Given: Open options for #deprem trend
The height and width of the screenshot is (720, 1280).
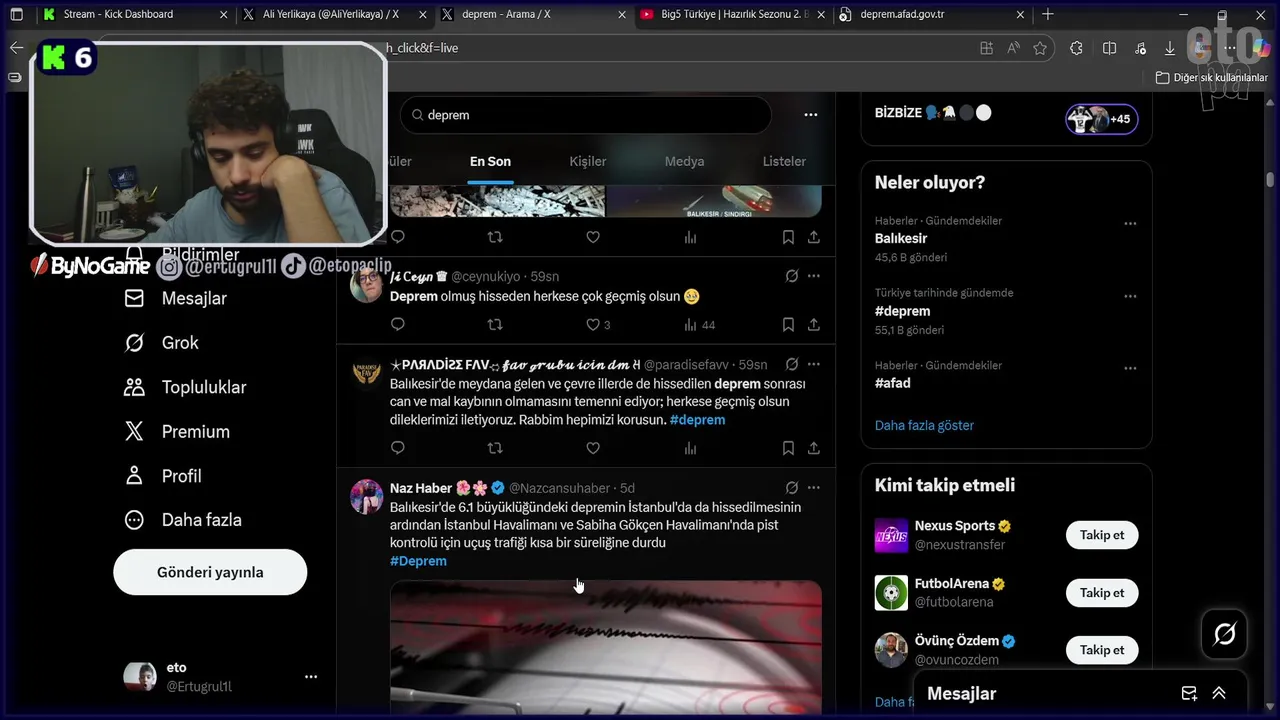Looking at the screenshot, I should (x=1130, y=297).
